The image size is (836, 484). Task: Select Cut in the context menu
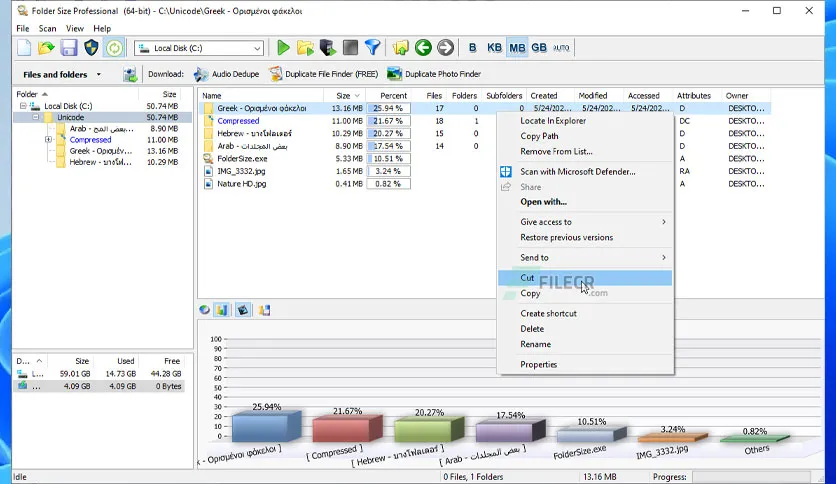click(585, 278)
